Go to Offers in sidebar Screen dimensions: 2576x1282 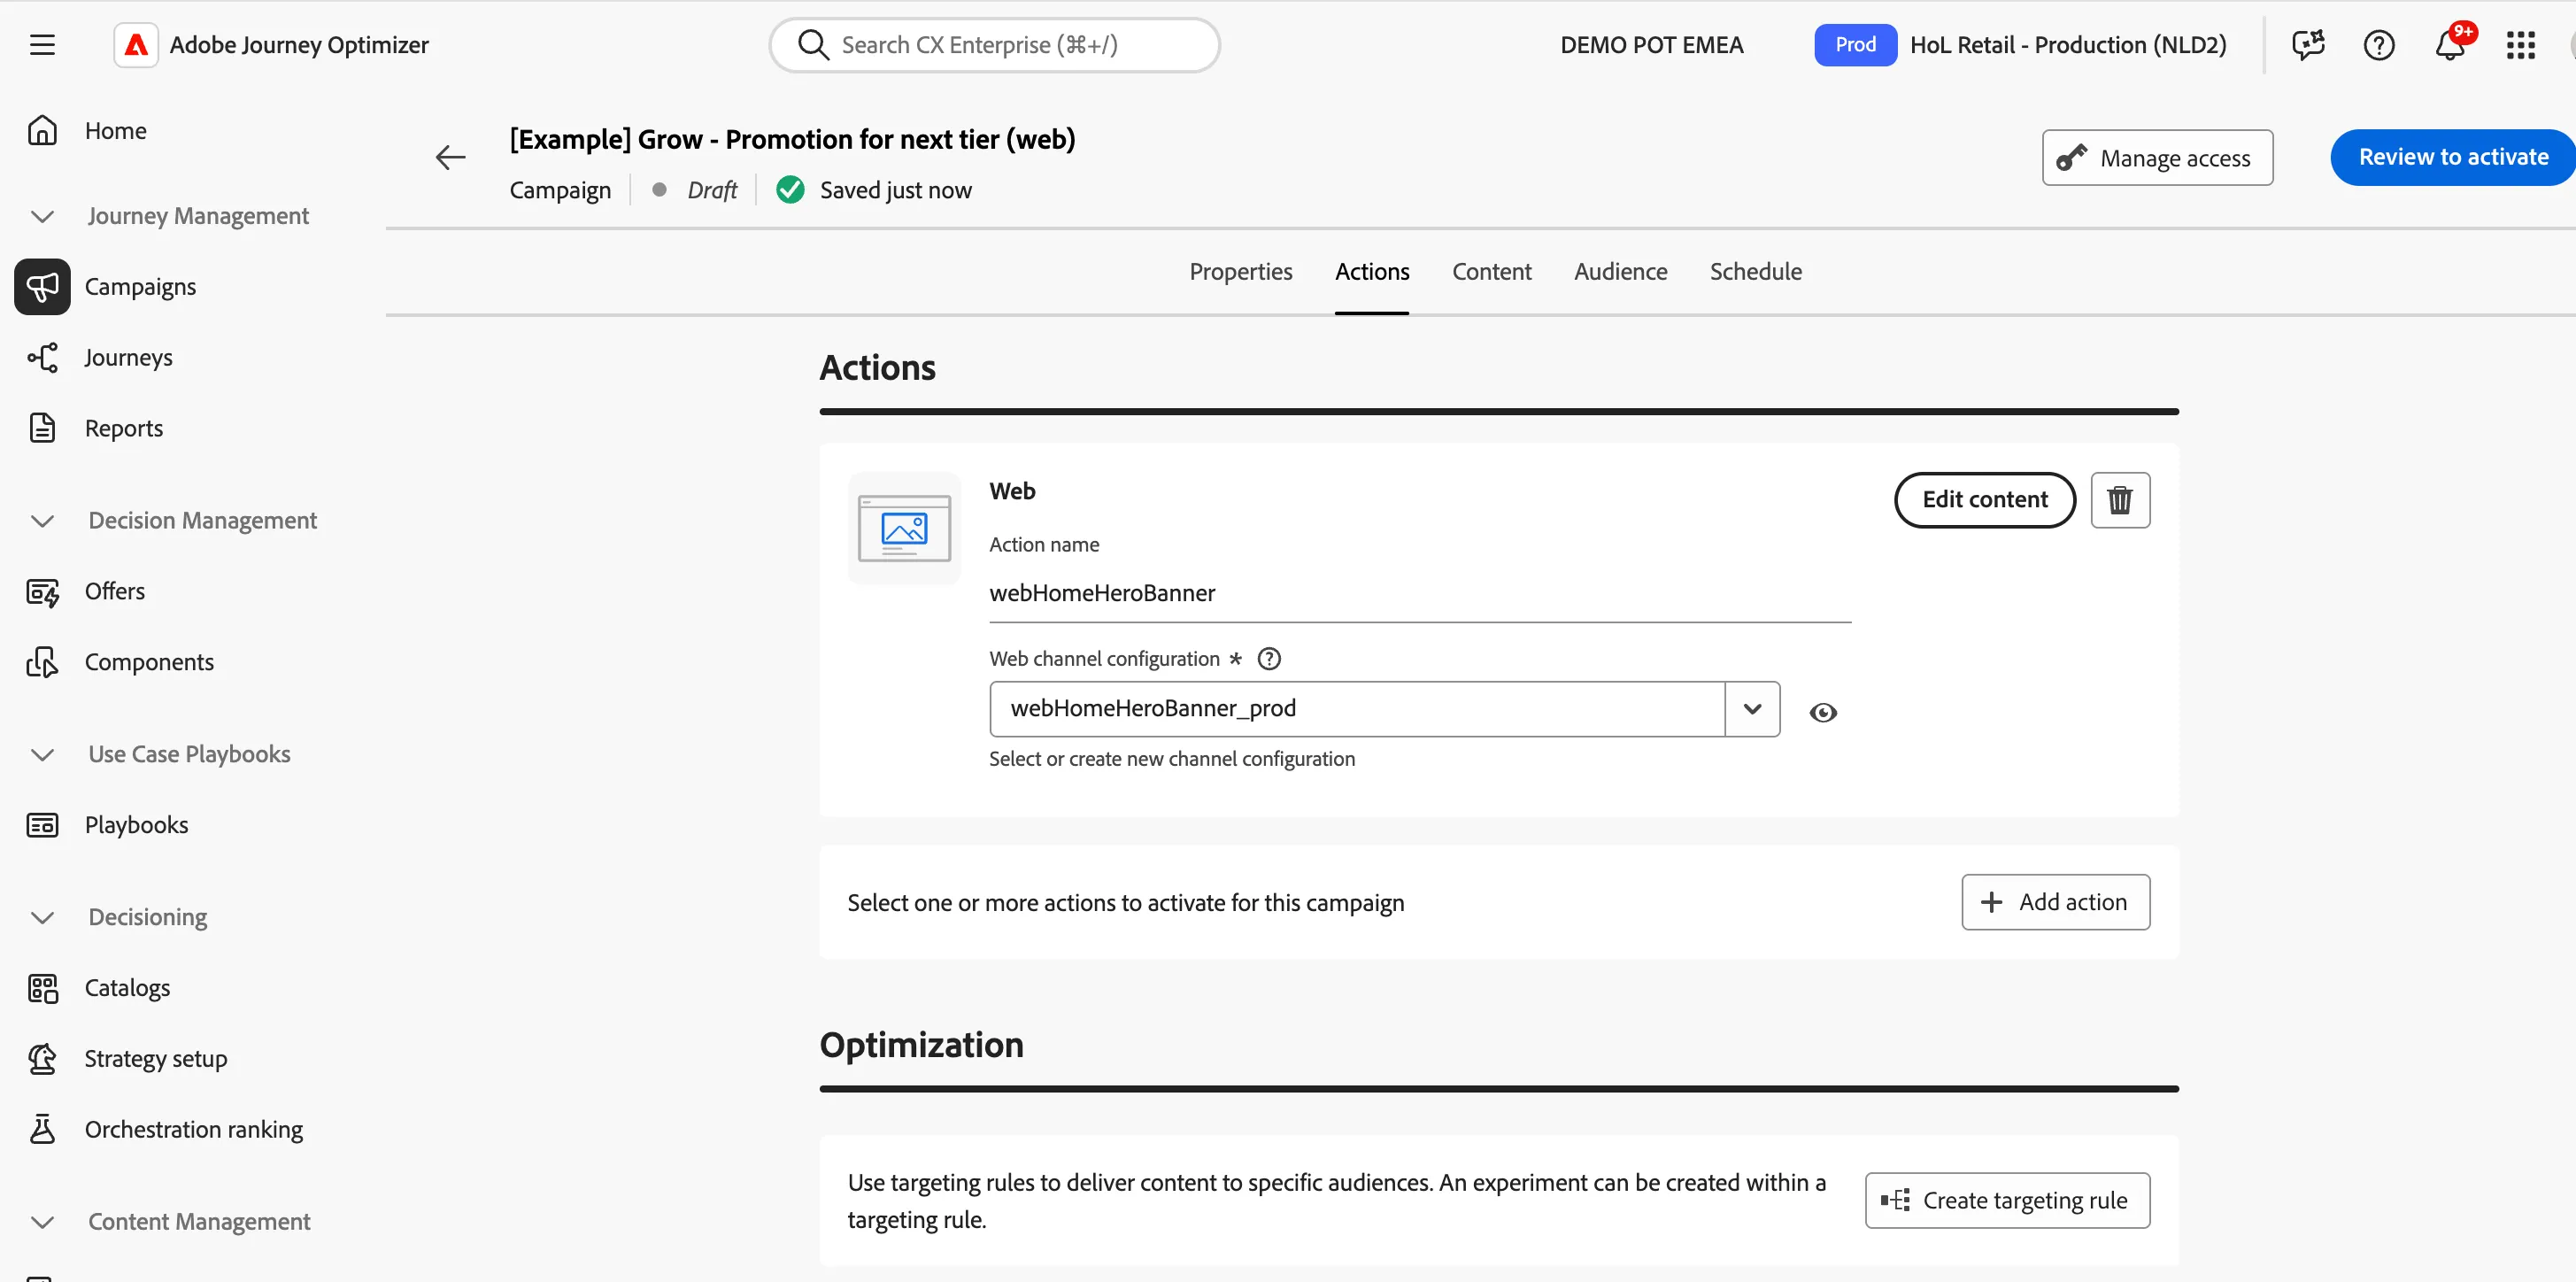click(x=114, y=592)
